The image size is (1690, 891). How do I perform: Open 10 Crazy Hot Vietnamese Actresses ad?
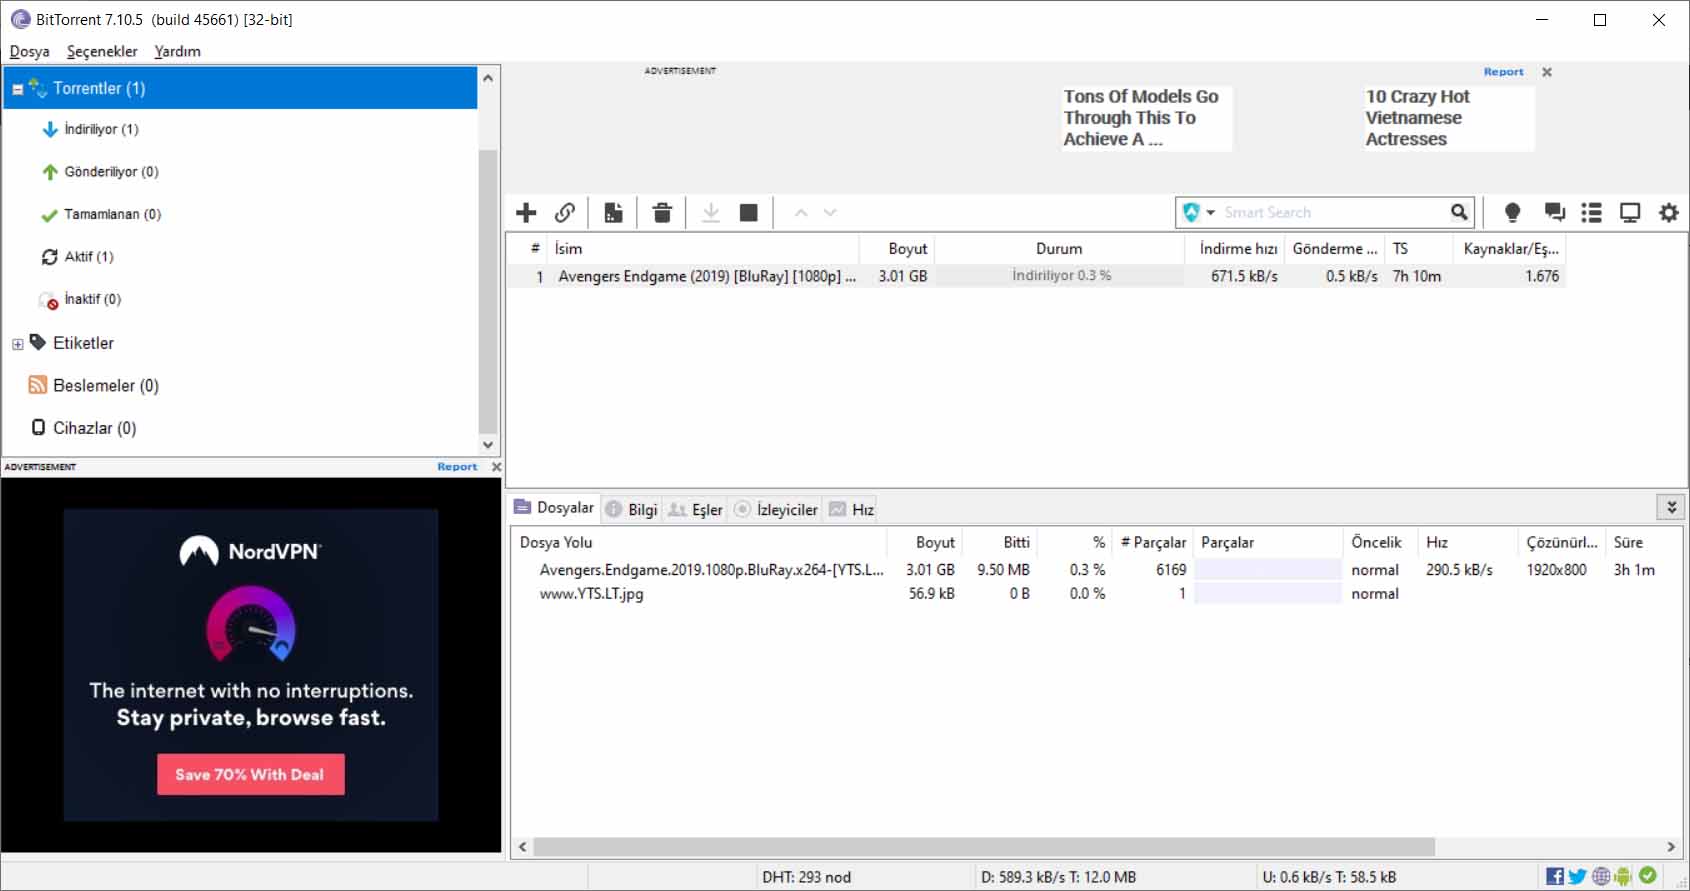coord(1448,118)
